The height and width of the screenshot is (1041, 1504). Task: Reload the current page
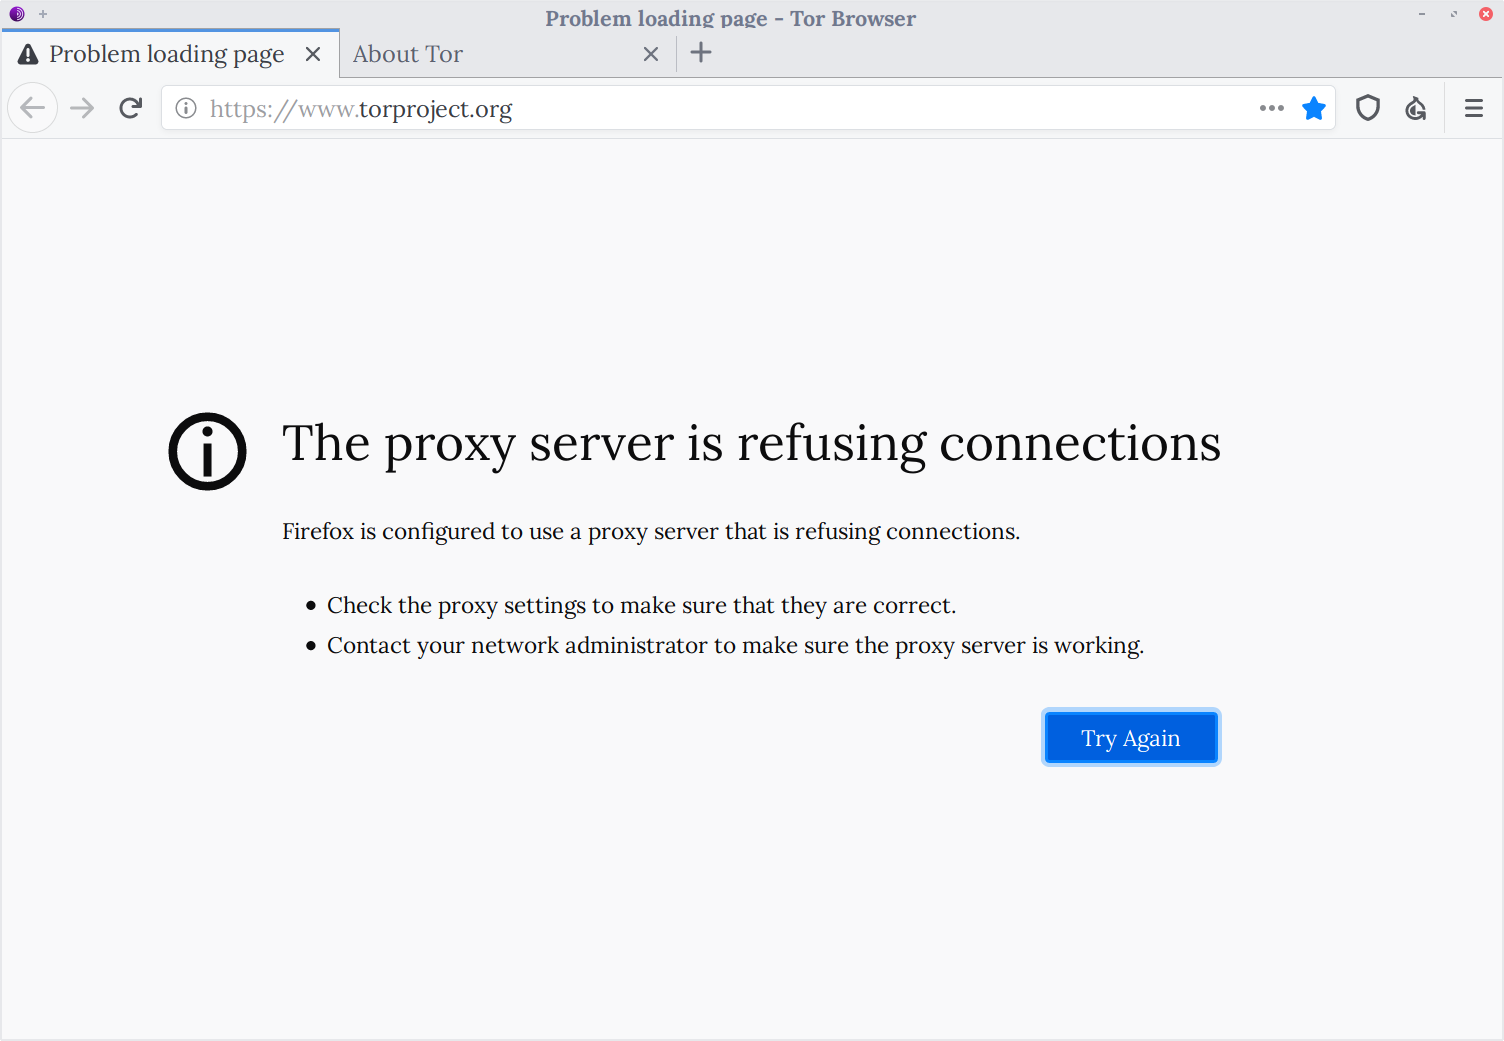[x=130, y=108]
